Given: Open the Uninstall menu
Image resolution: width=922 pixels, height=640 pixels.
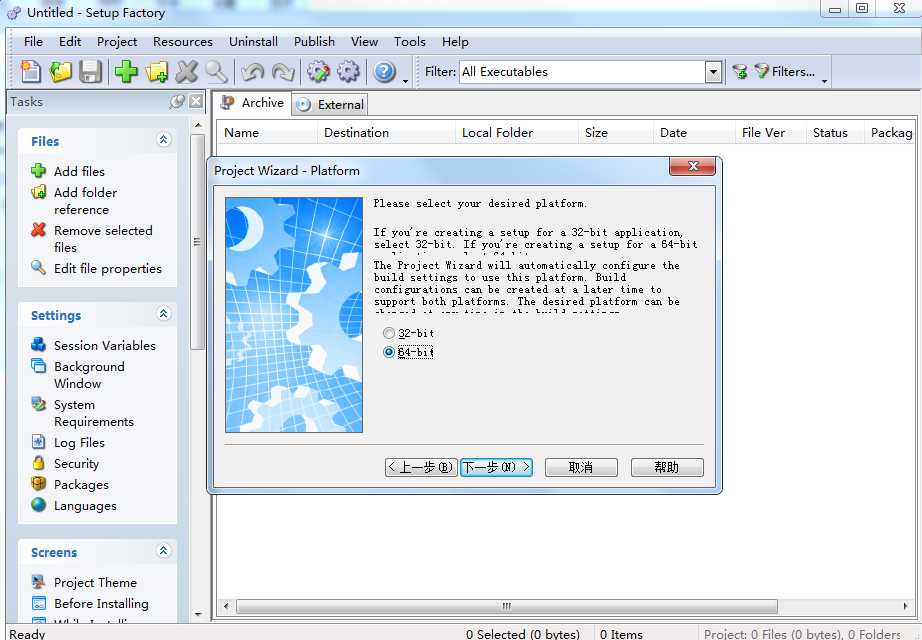Looking at the screenshot, I should (x=253, y=42).
